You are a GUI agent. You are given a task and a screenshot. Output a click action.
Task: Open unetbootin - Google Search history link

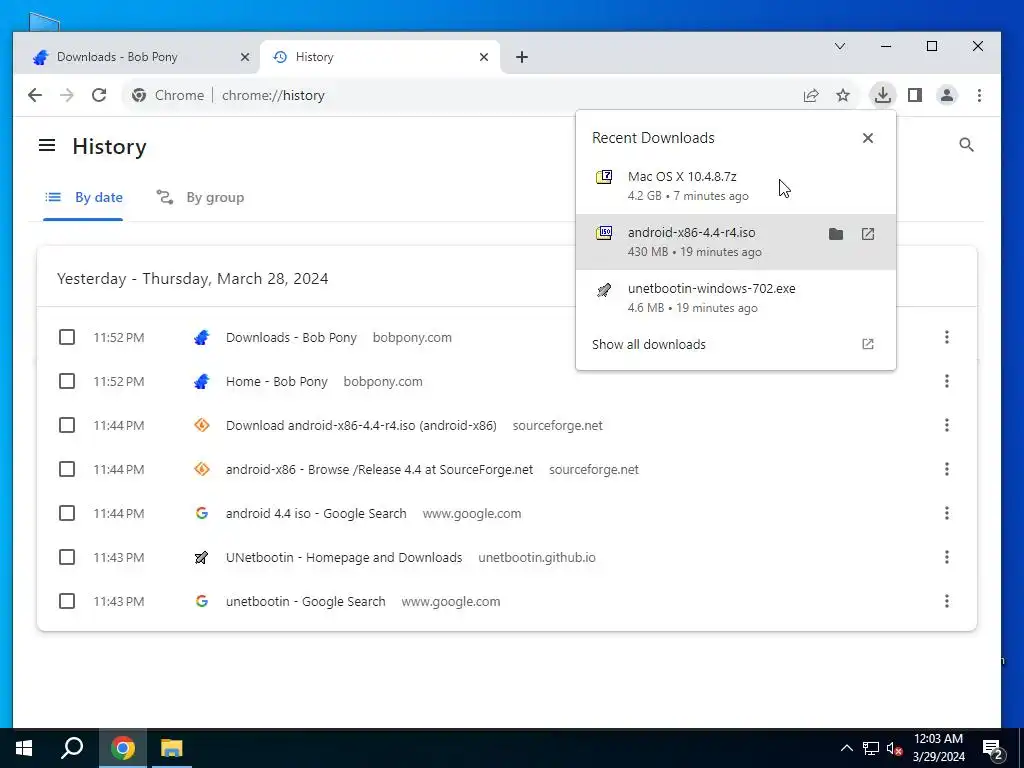pyautogui.click(x=306, y=601)
